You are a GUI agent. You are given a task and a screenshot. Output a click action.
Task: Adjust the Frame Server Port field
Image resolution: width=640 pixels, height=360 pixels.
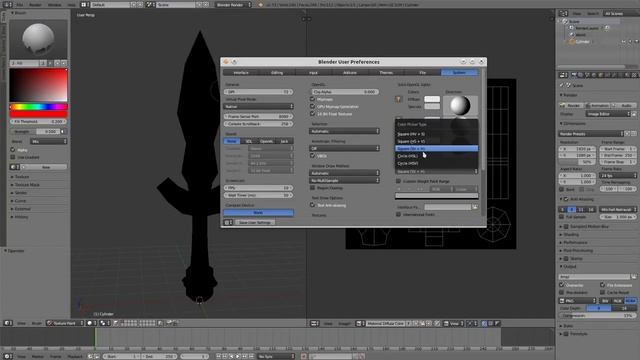(258, 116)
